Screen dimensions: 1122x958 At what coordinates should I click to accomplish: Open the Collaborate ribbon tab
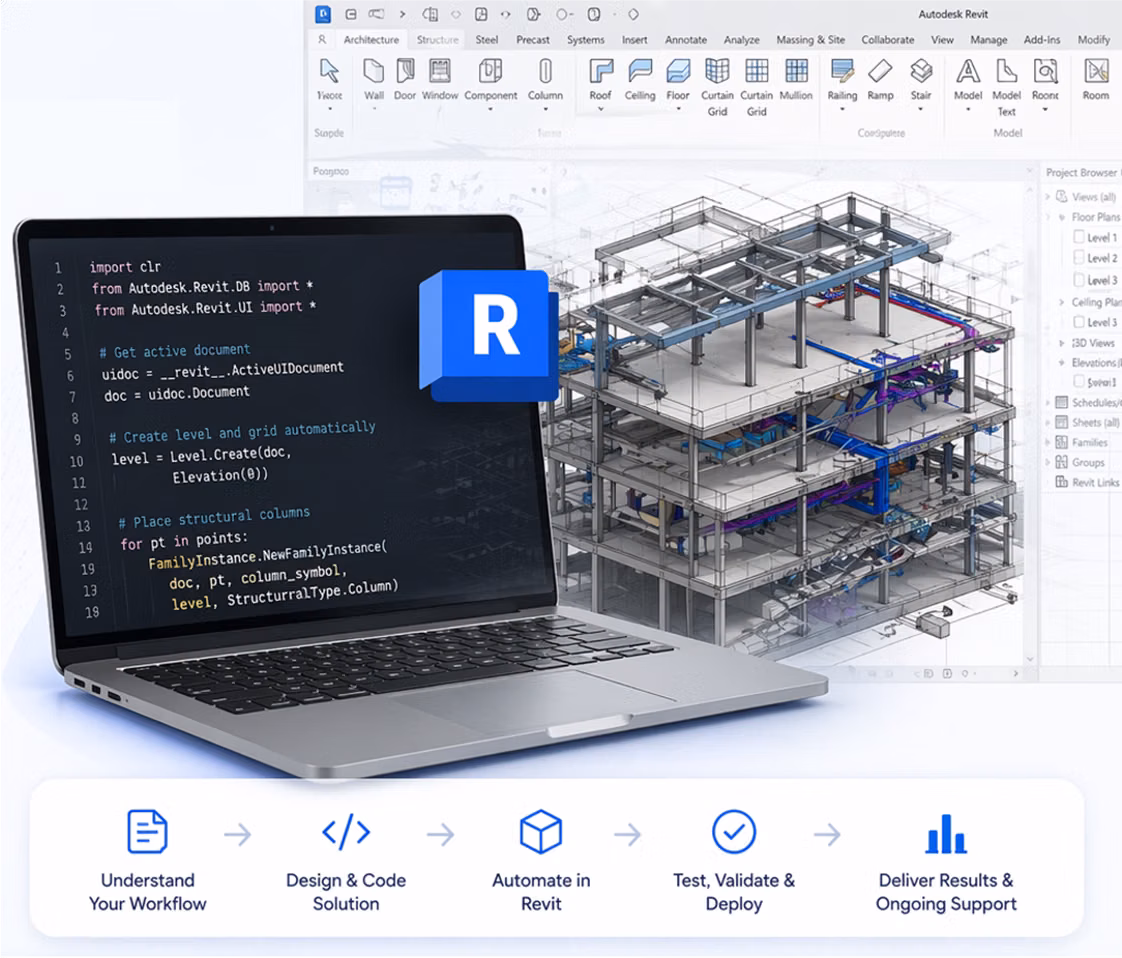(887, 40)
